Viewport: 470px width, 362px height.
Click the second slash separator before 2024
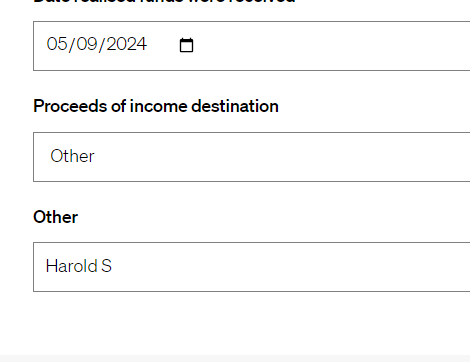coord(102,45)
